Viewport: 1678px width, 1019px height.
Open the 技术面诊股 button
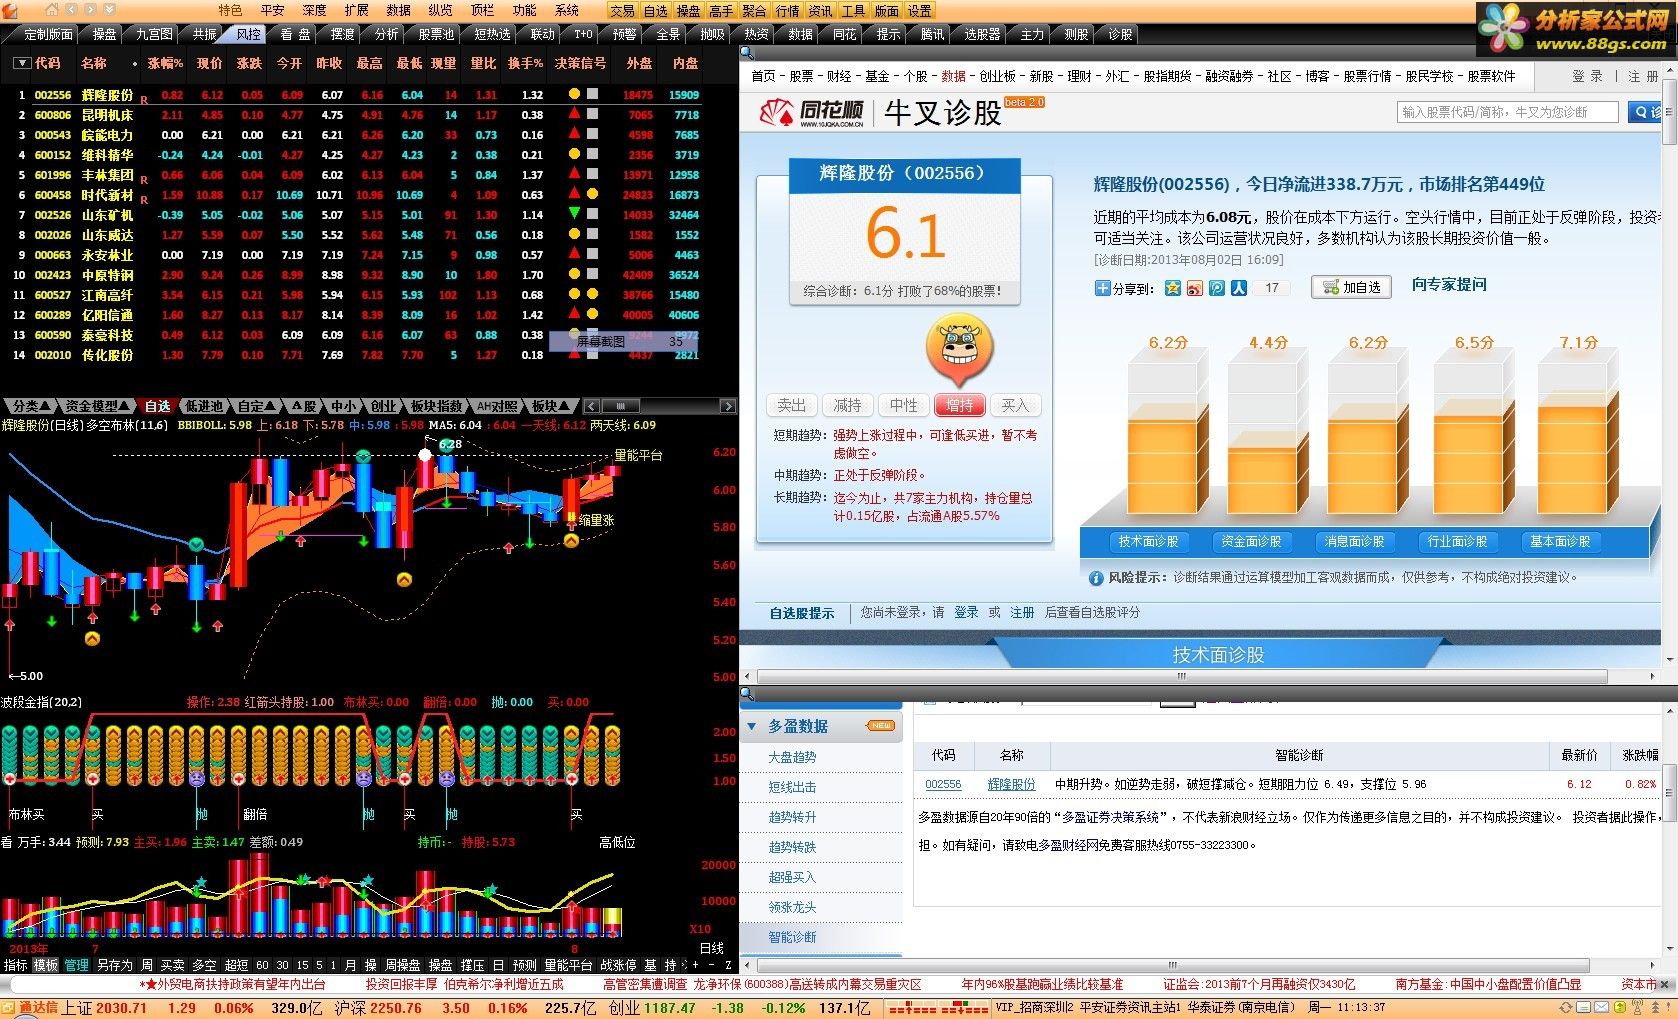point(1148,542)
